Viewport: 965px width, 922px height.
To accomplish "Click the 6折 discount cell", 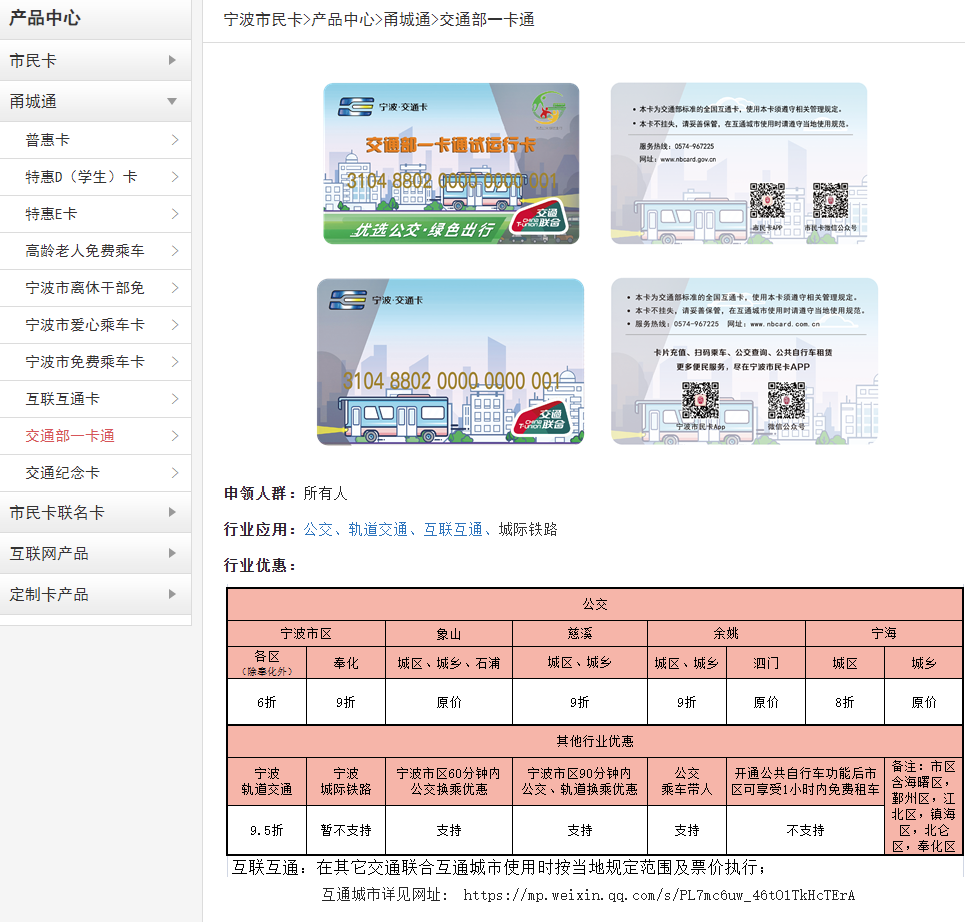I will pyautogui.click(x=266, y=702).
